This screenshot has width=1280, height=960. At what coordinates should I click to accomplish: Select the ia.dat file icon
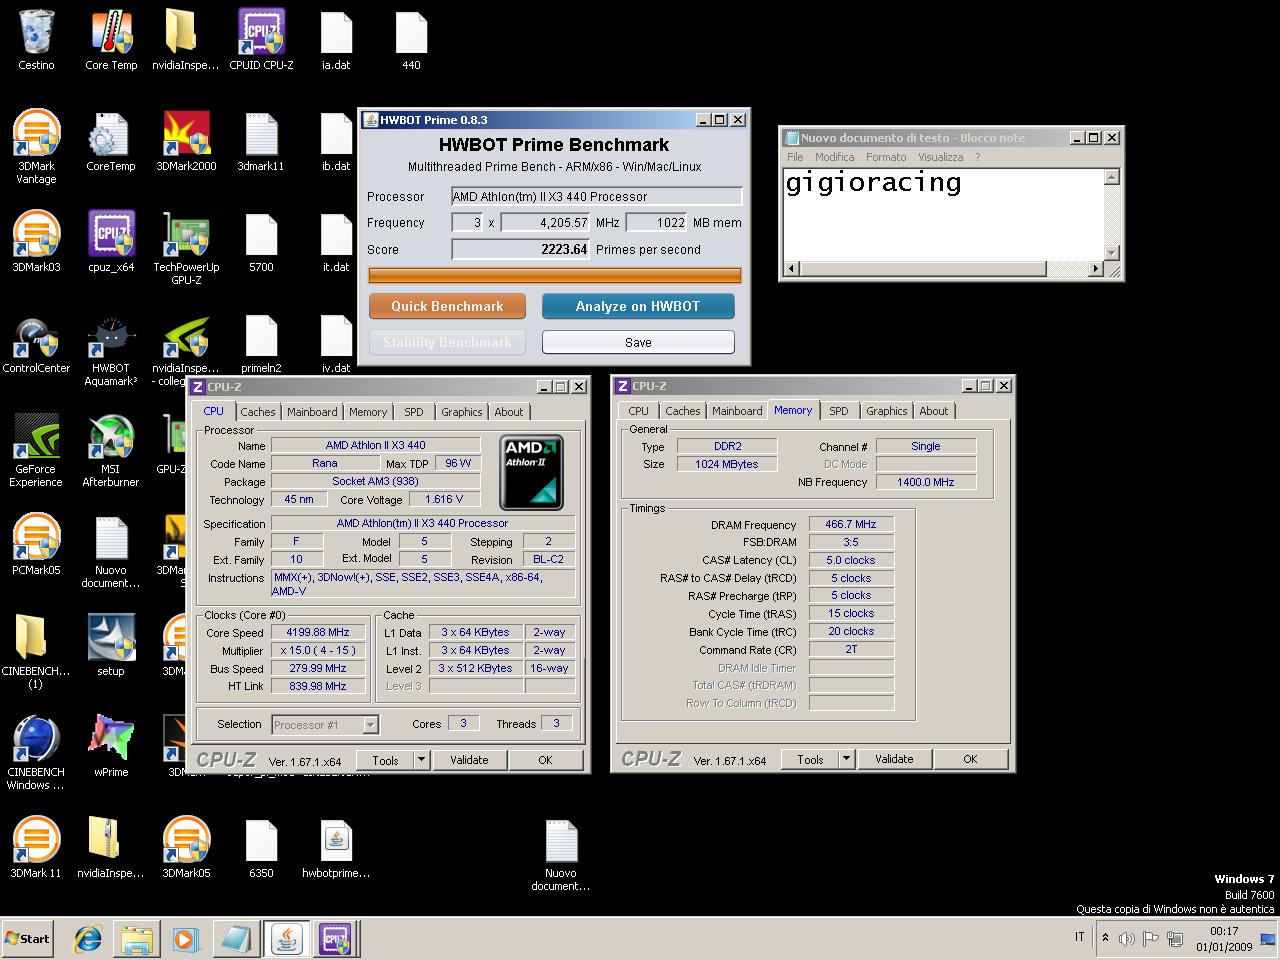336,40
